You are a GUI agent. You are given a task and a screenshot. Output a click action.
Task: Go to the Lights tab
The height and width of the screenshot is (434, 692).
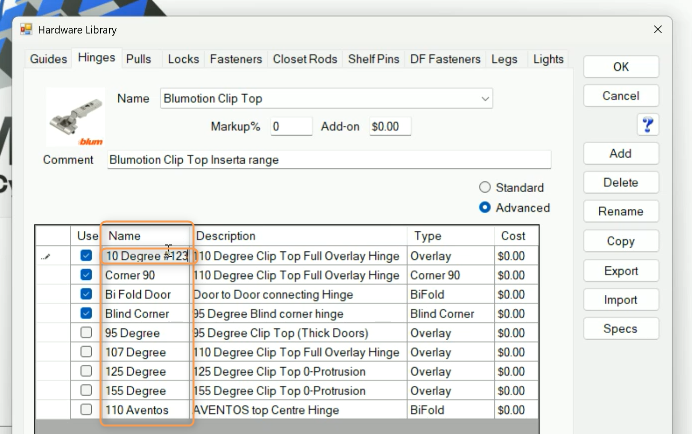coord(548,59)
